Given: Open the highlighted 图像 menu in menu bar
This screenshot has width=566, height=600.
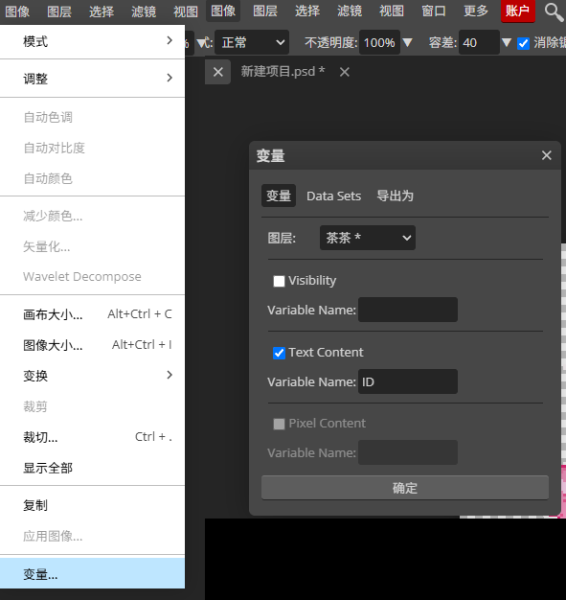Looking at the screenshot, I should (x=223, y=11).
